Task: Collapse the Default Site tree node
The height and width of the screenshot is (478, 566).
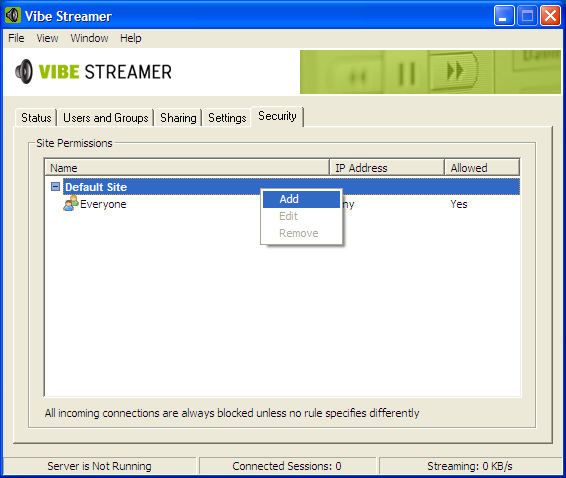Action: tap(55, 187)
